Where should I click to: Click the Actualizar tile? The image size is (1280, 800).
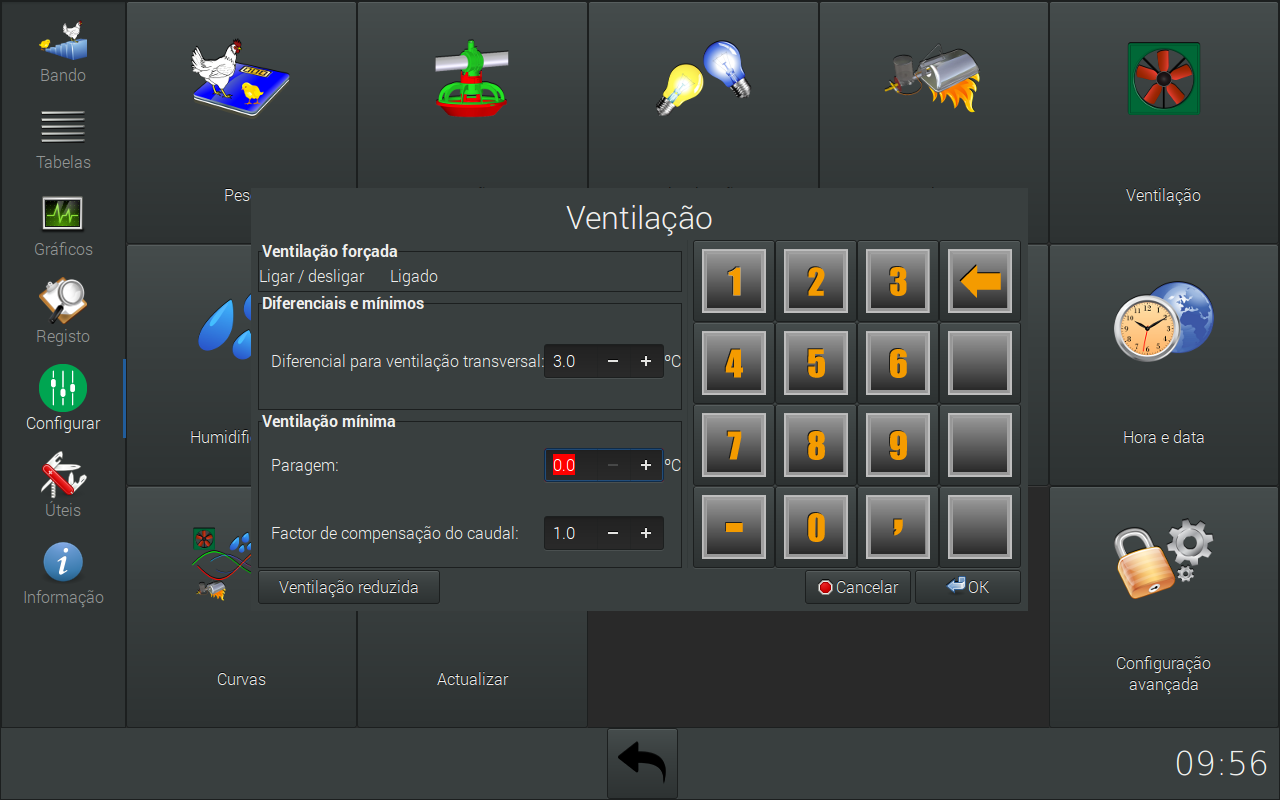click(472, 668)
